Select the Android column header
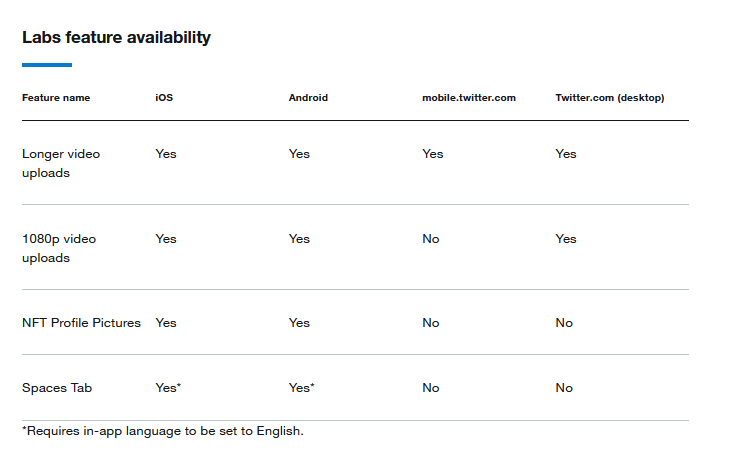The height and width of the screenshot is (473, 744). (308, 98)
